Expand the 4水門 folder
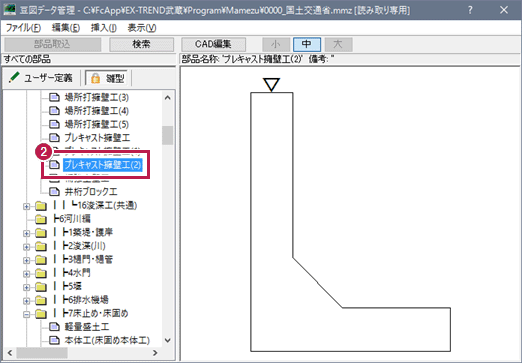This screenshot has width=522, height=363. pyautogui.click(x=26, y=274)
